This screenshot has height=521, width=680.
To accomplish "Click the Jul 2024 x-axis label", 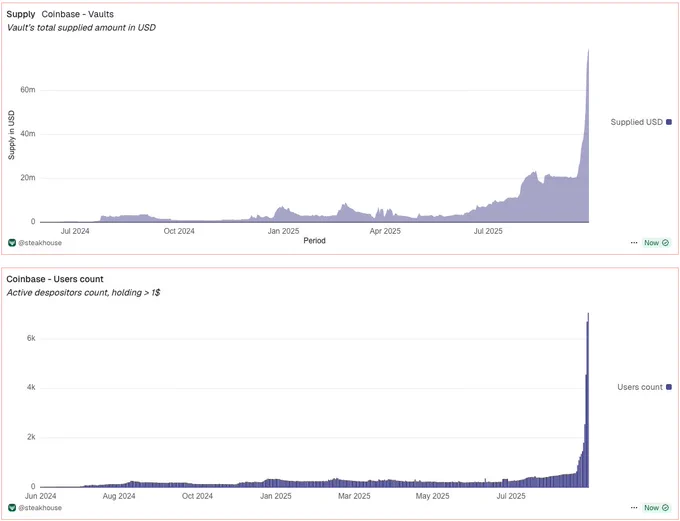I will (75, 231).
